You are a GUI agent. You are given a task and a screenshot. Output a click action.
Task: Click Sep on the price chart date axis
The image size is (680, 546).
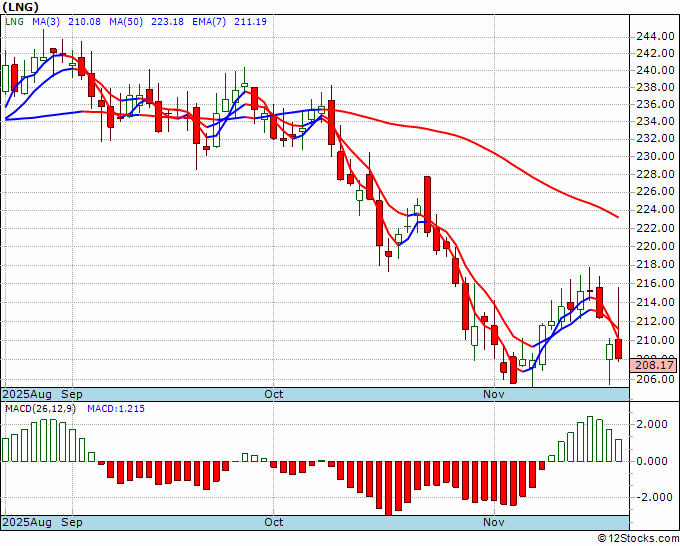pyautogui.click(x=72, y=394)
